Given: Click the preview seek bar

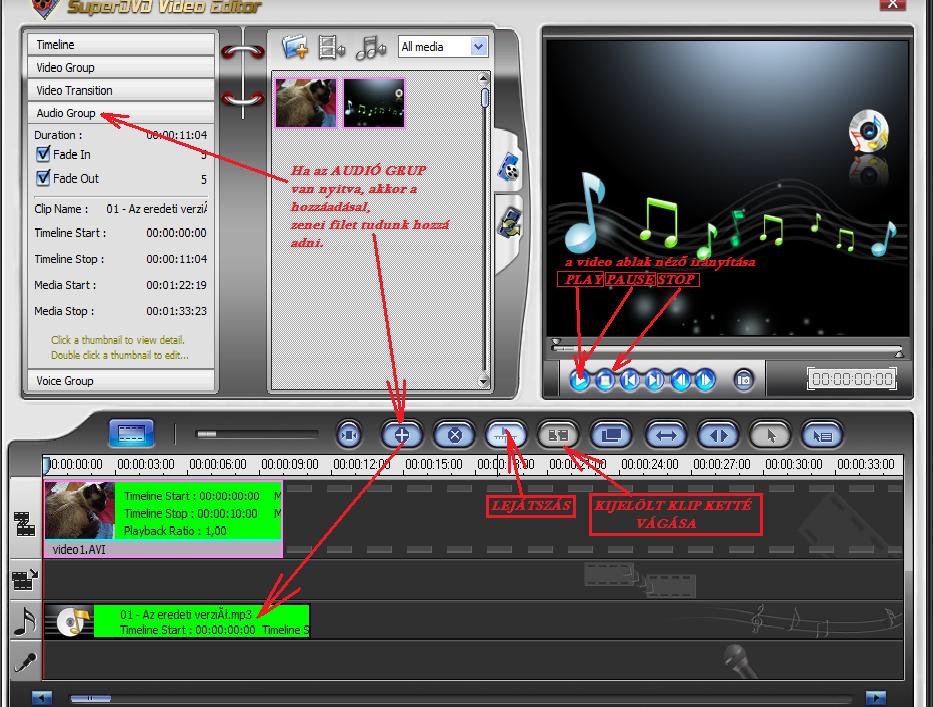Looking at the screenshot, I should click(728, 348).
